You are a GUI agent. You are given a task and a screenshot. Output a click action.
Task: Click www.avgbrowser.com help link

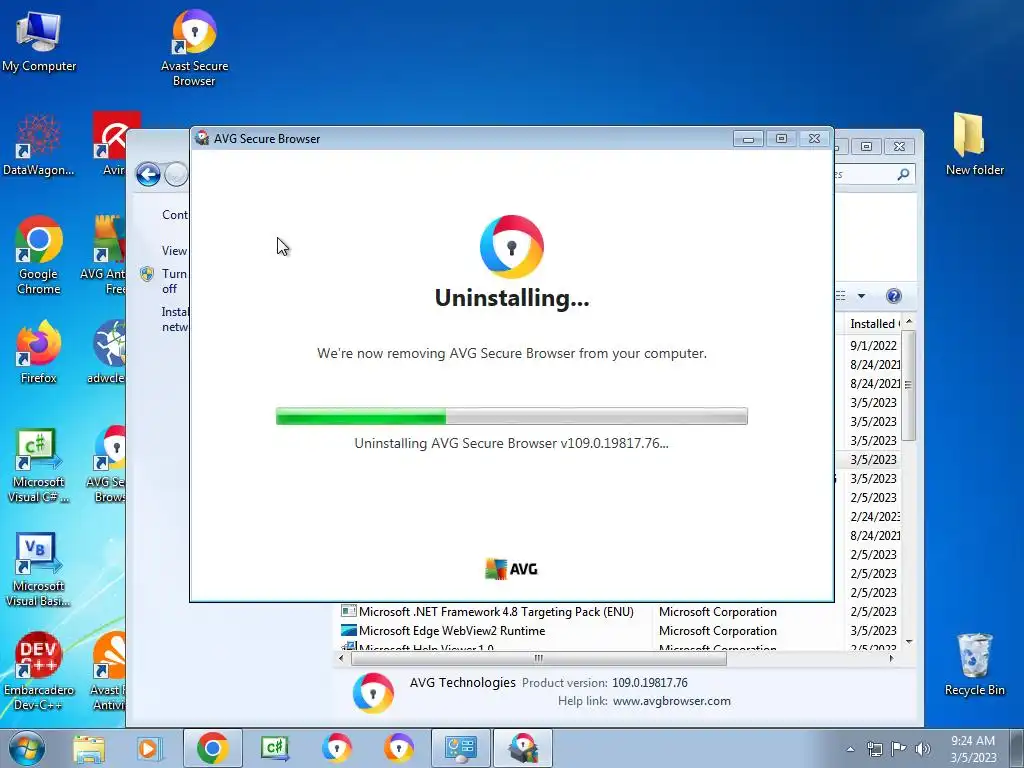[671, 701]
